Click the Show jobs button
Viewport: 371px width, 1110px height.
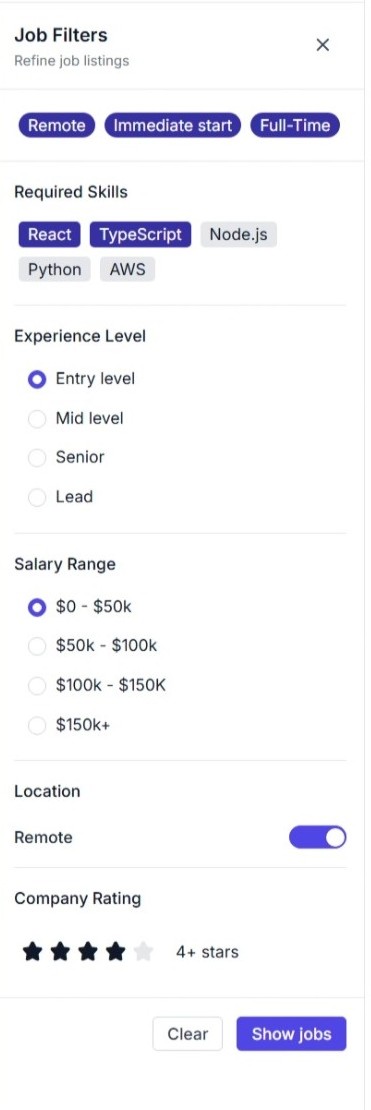click(x=292, y=1034)
